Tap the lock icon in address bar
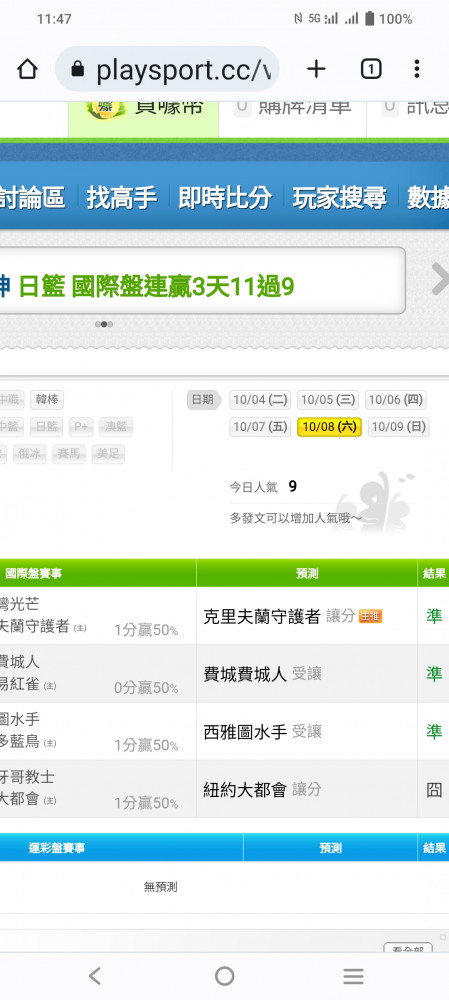Screen dimensions: 449x1000 click(x=78, y=69)
